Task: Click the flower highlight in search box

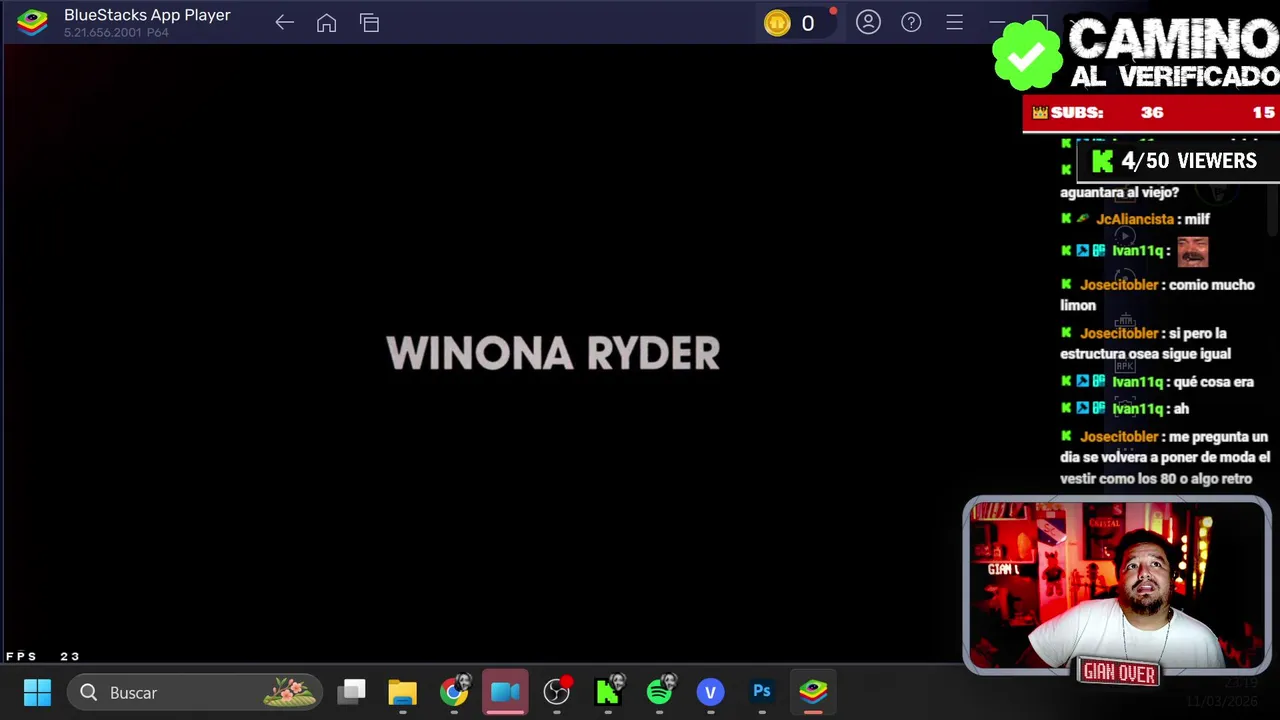Action: [x=289, y=692]
